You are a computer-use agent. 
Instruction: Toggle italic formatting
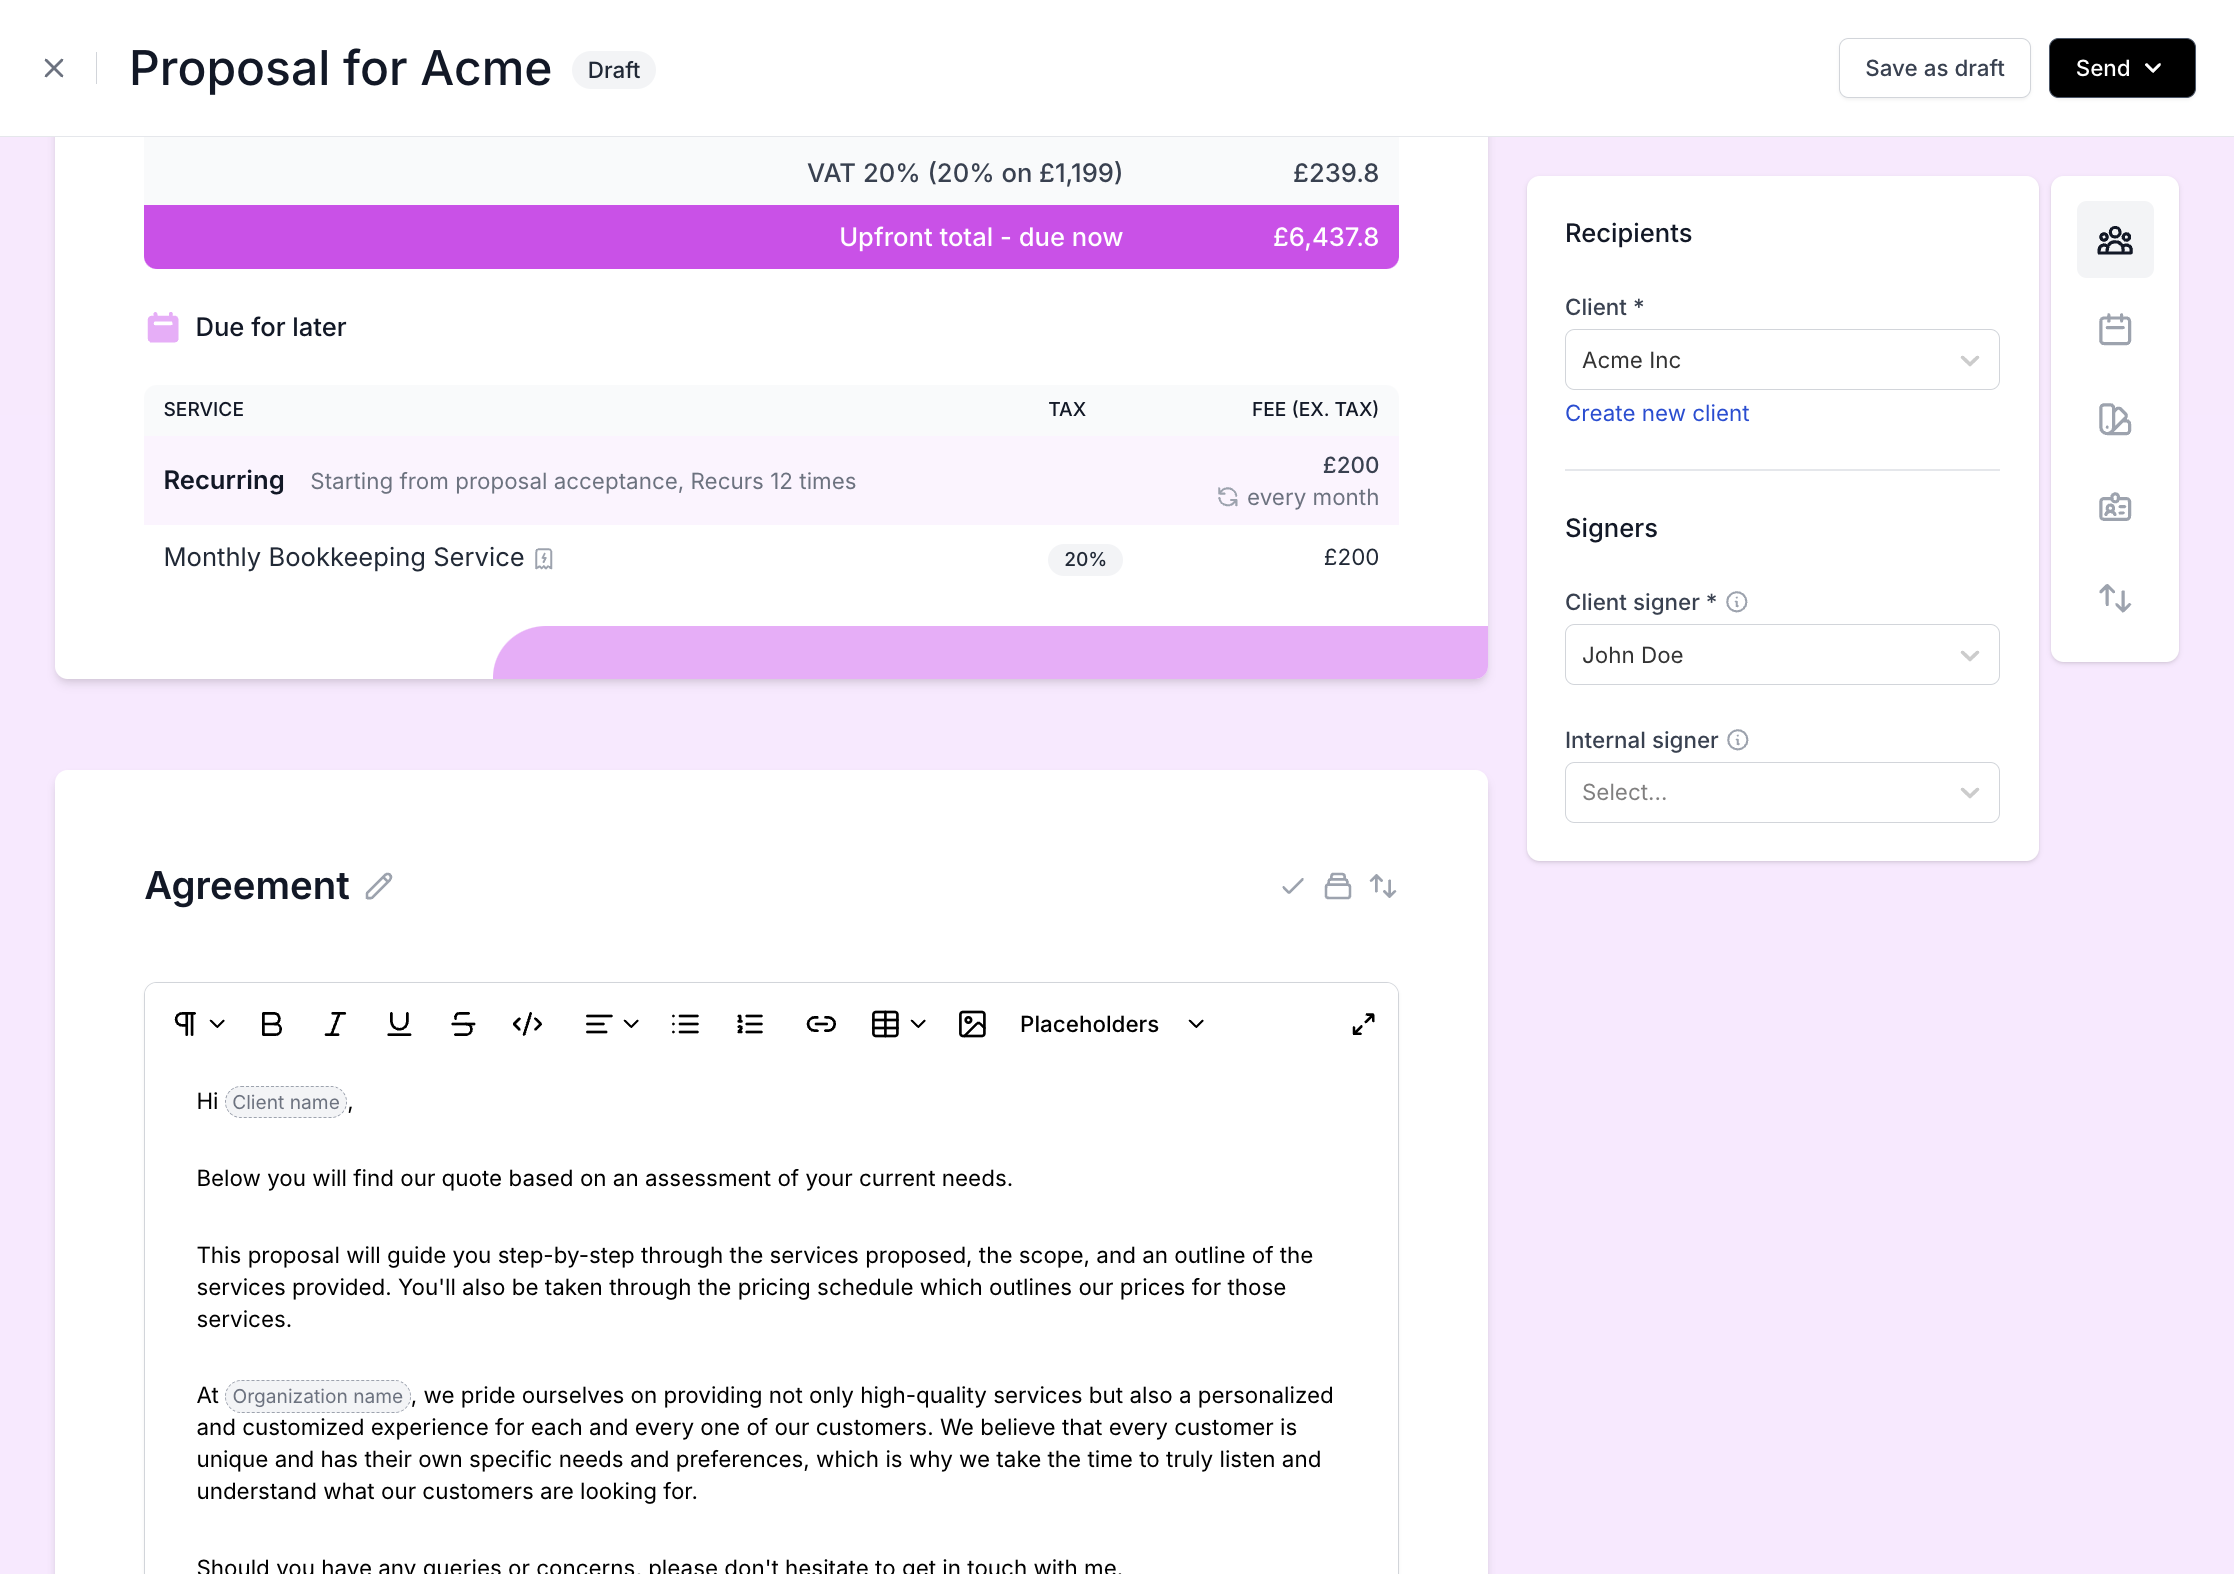tap(335, 1024)
